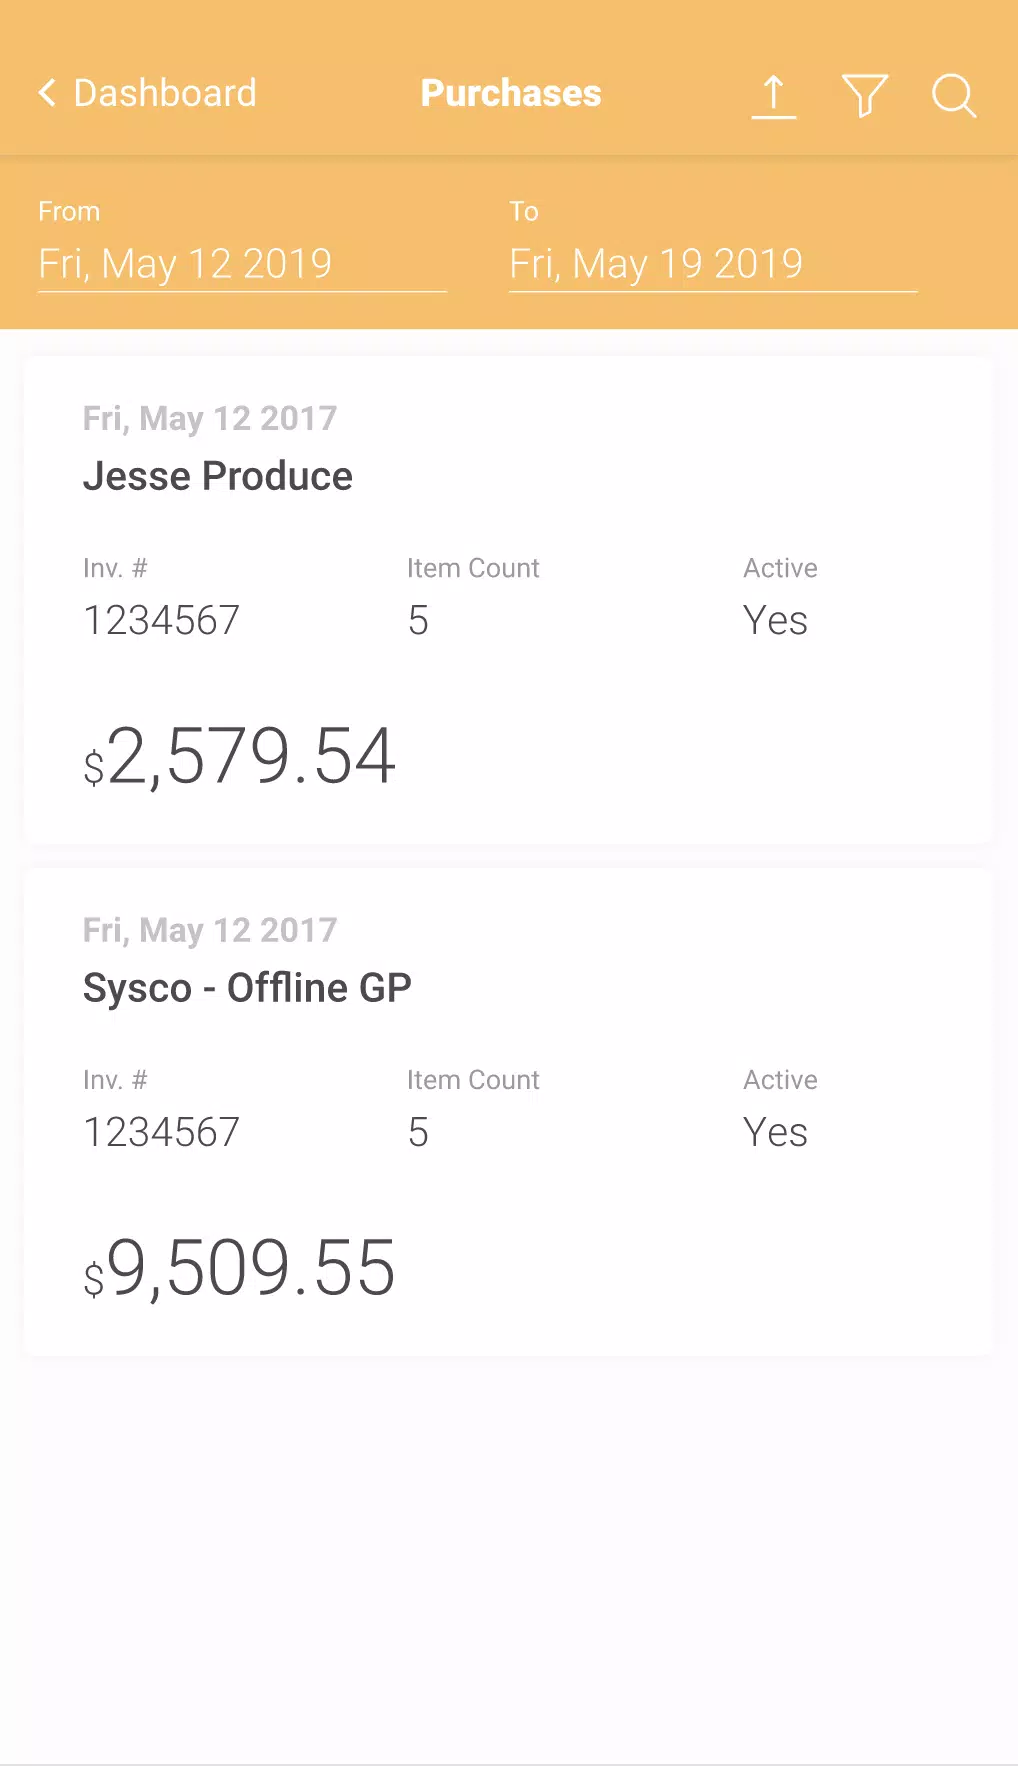
Task: Open the Jesse Produce purchase card
Action: (508, 600)
